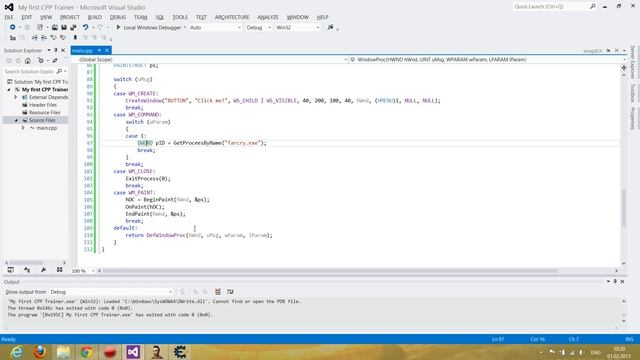This screenshot has height=360, width=640.
Task: Open Chrome from the taskbar
Action: 86,352
